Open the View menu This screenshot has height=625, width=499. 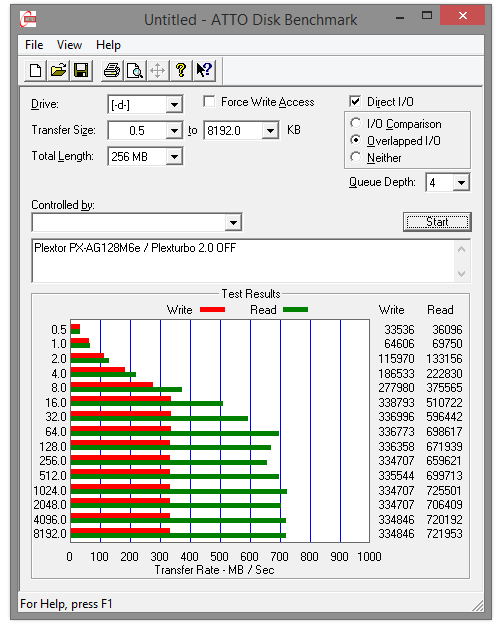pyautogui.click(x=69, y=45)
